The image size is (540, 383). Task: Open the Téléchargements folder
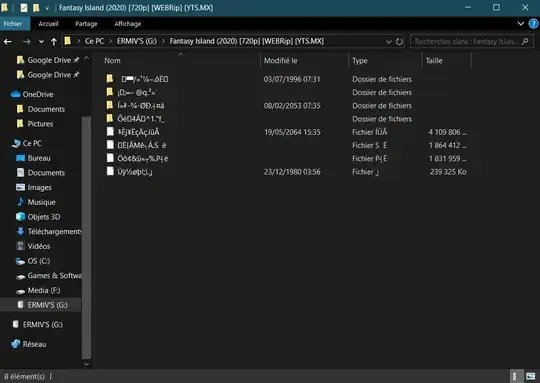[54, 231]
